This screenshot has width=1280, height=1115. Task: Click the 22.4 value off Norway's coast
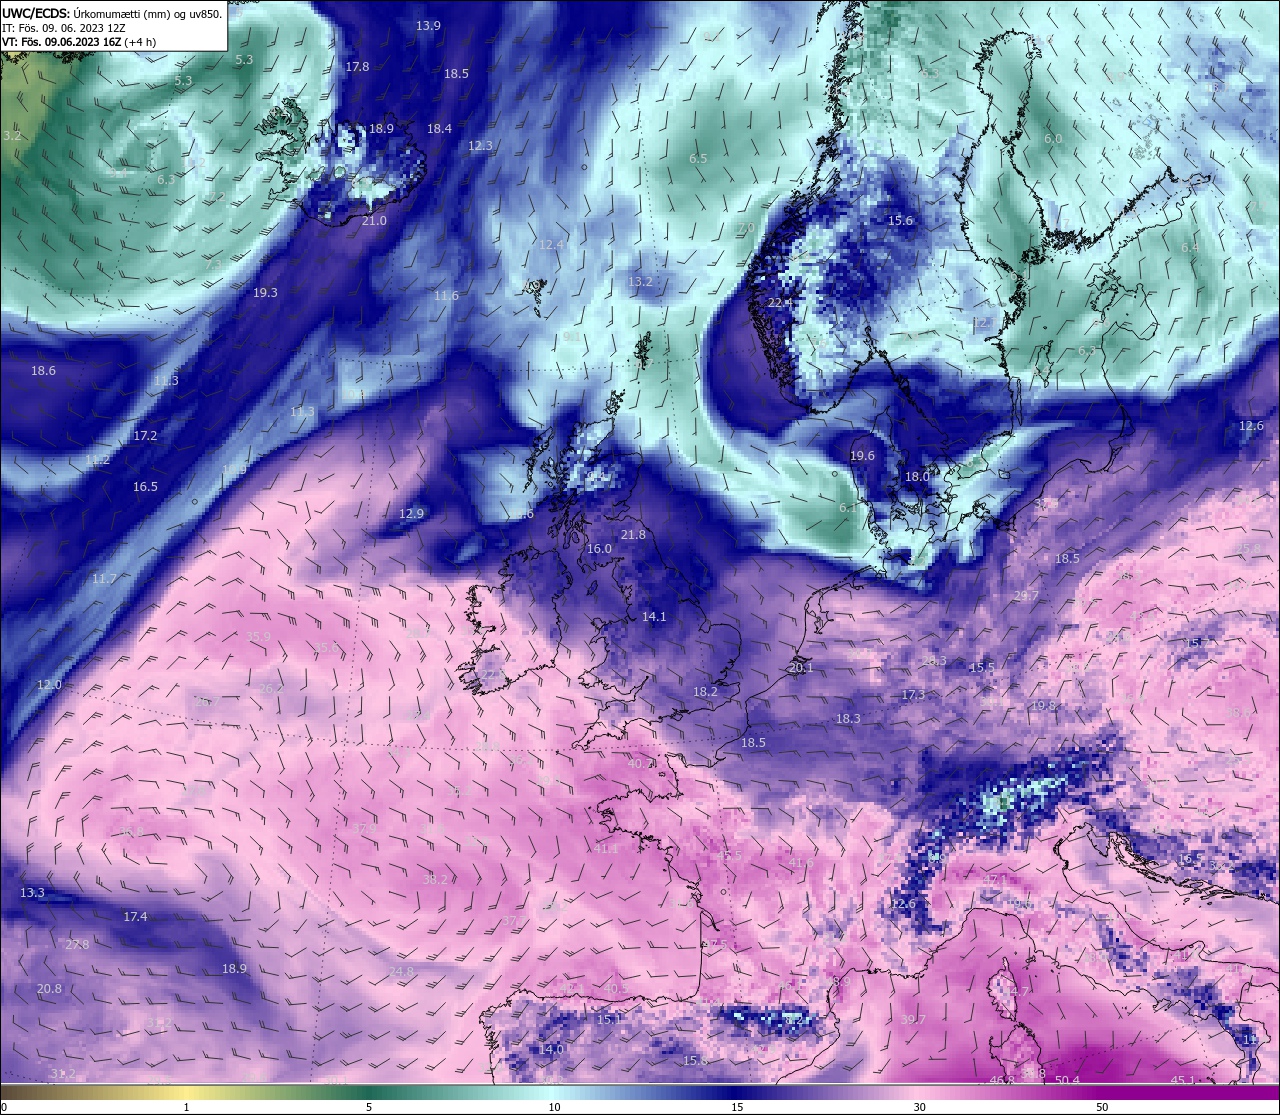pyautogui.click(x=780, y=302)
